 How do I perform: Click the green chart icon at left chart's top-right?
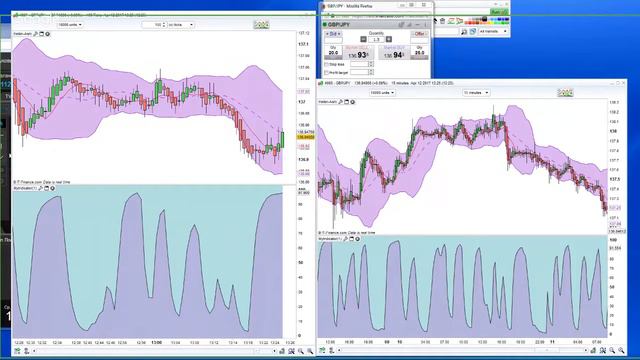tap(261, 25)
